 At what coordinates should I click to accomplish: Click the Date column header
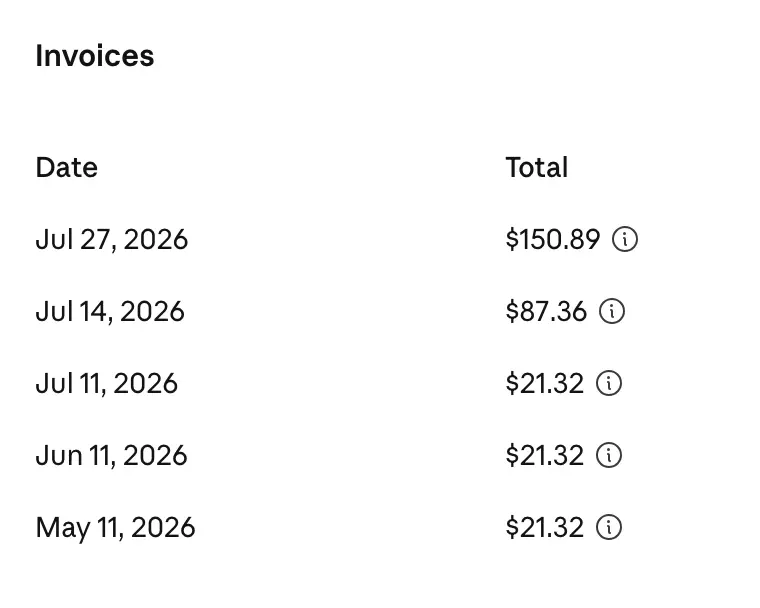66,168
